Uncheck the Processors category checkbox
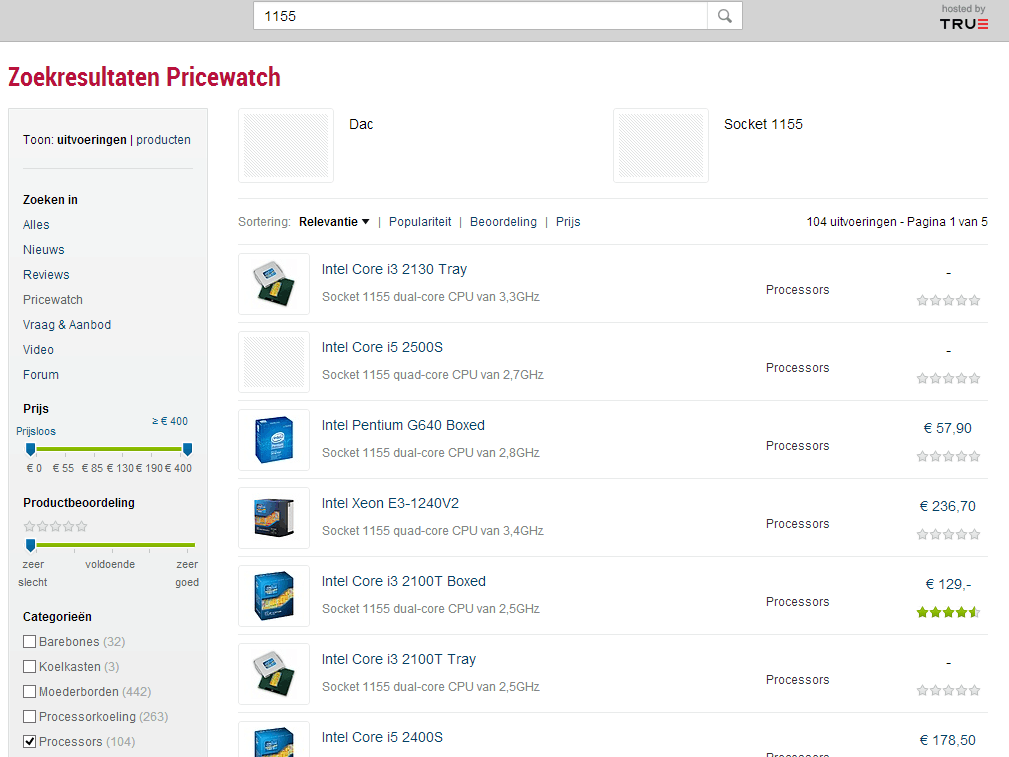The width and height of the screenshot is (1009, 757). pyautogui.click(x=30, y=742)
